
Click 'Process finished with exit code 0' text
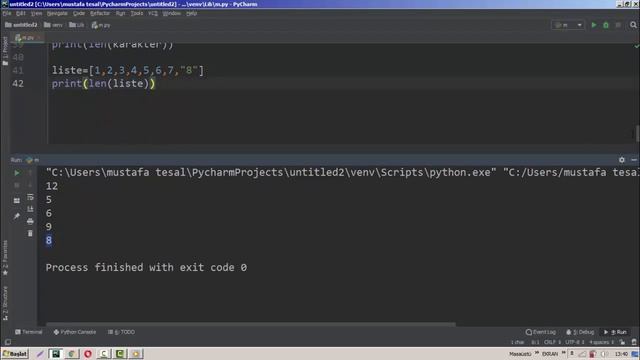click(146, 267)
